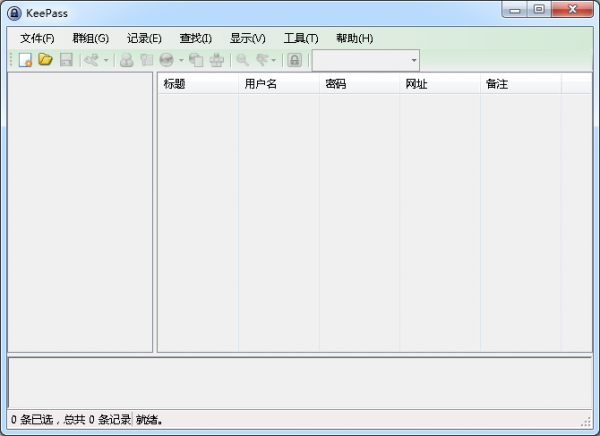Open the quick search combo box

(366, 60)
